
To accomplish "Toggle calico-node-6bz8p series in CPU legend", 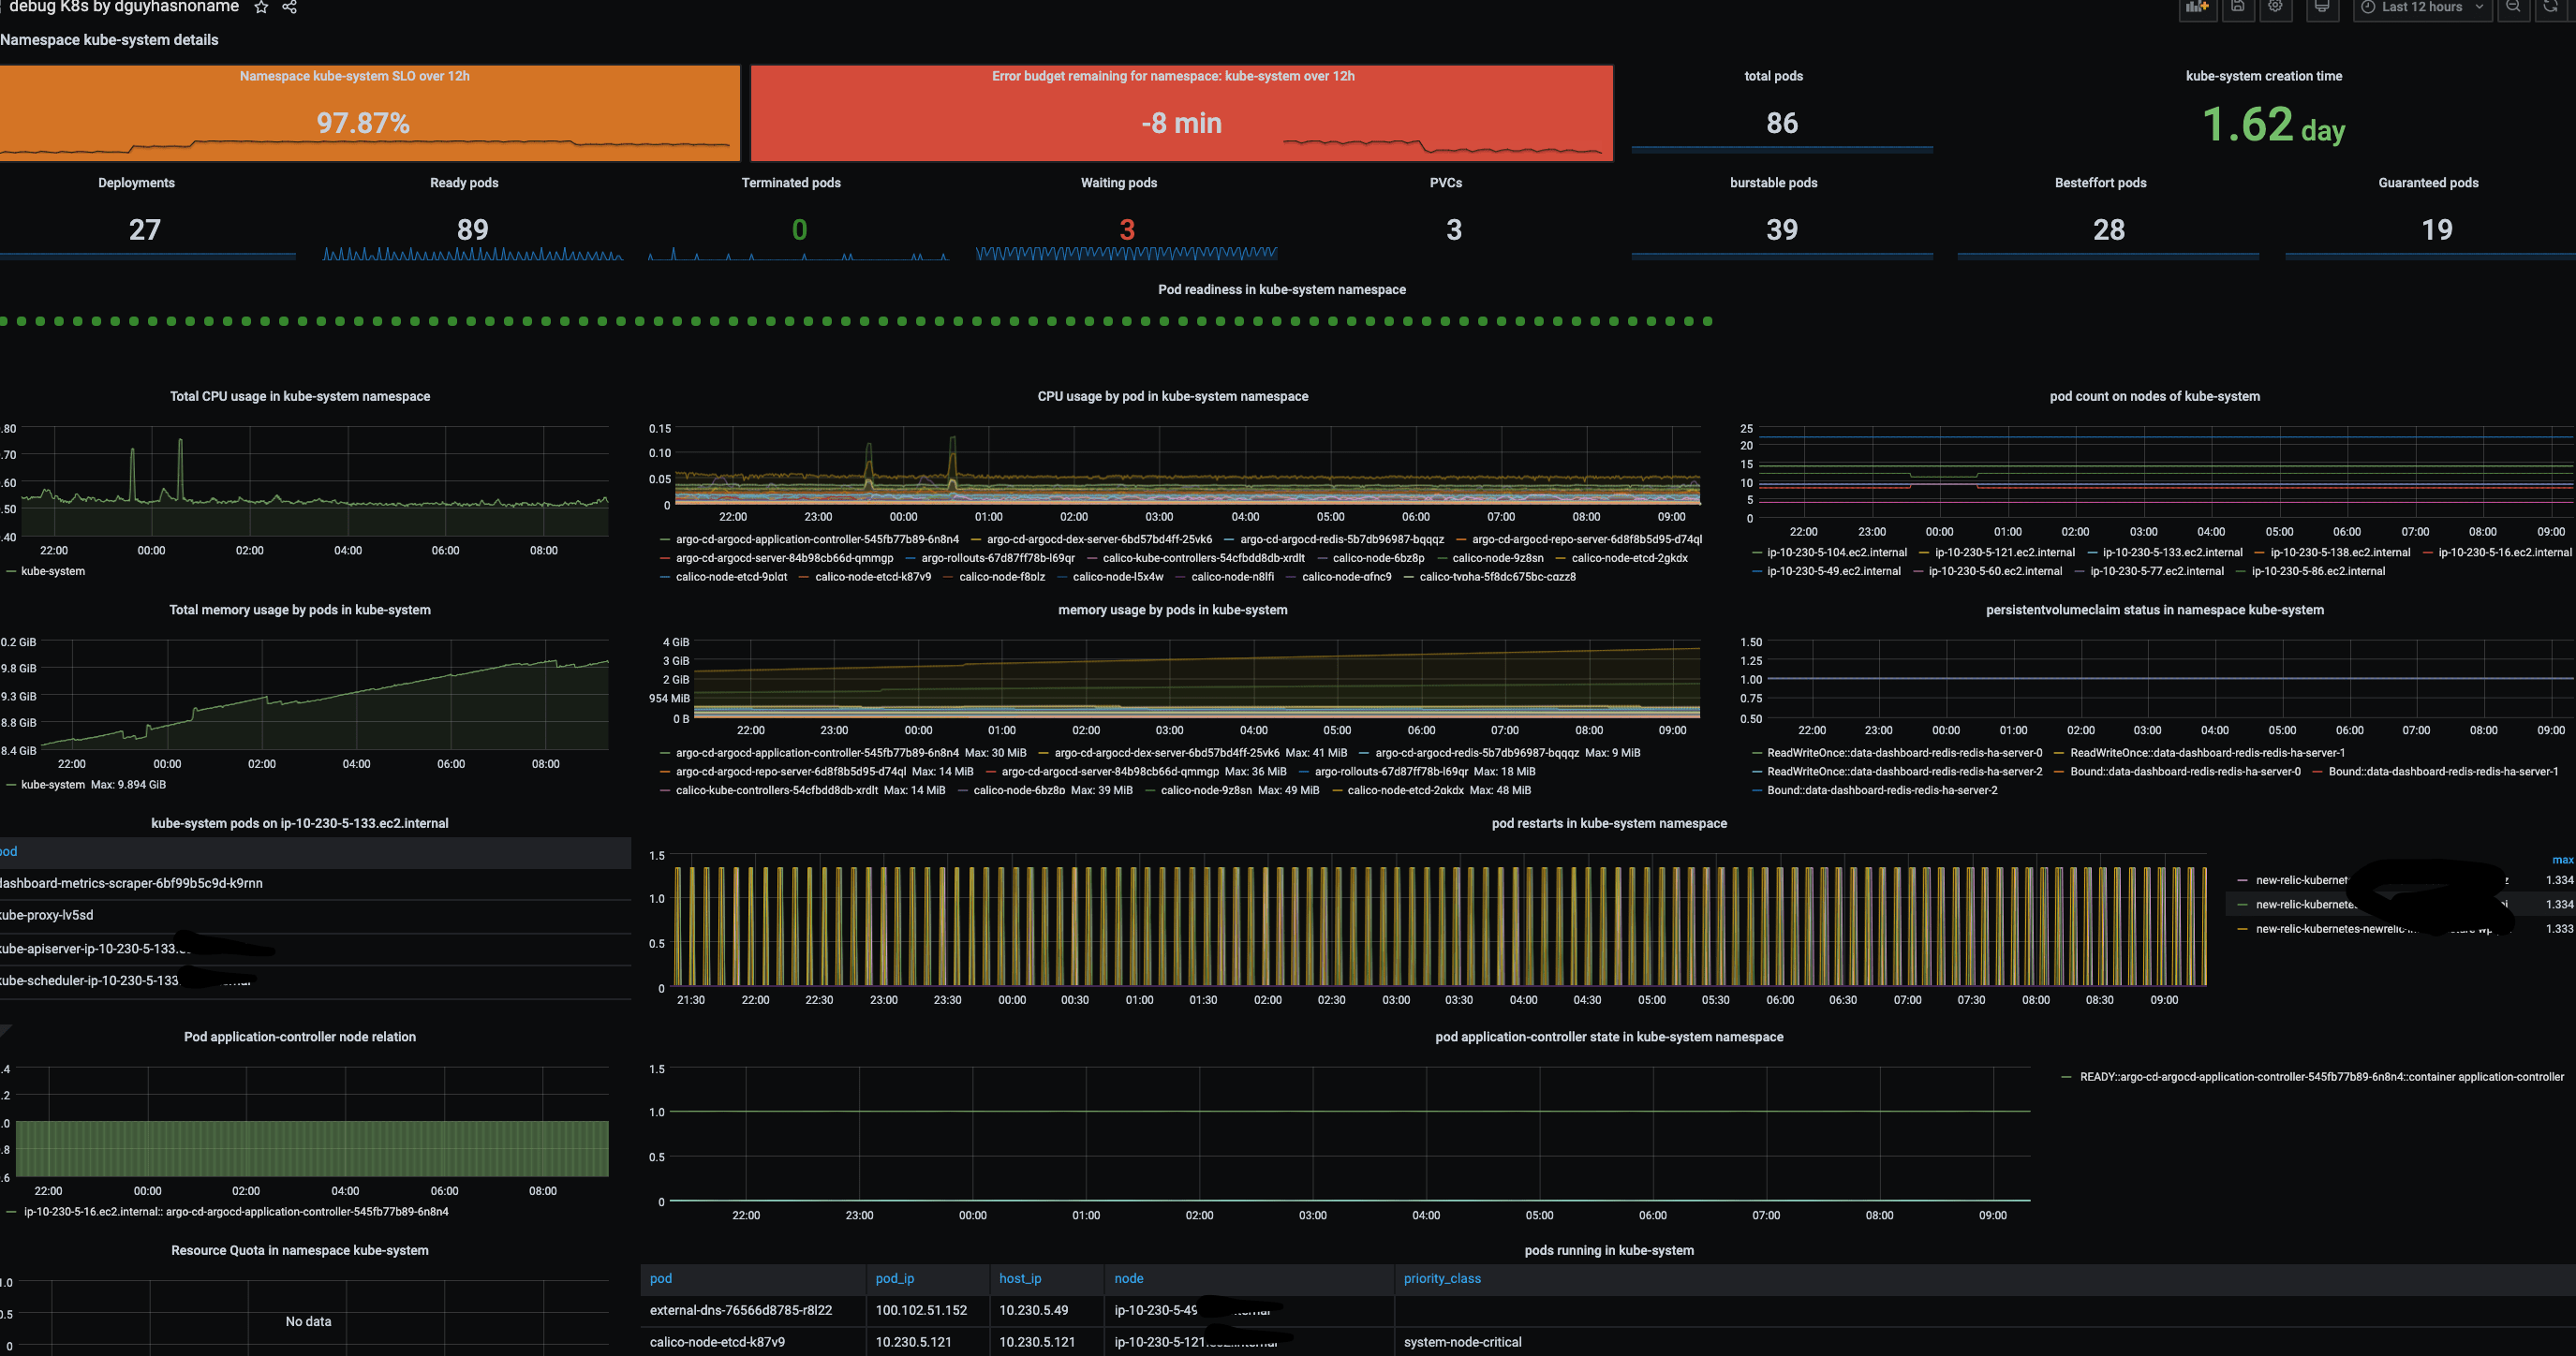I will [1378, 558].
